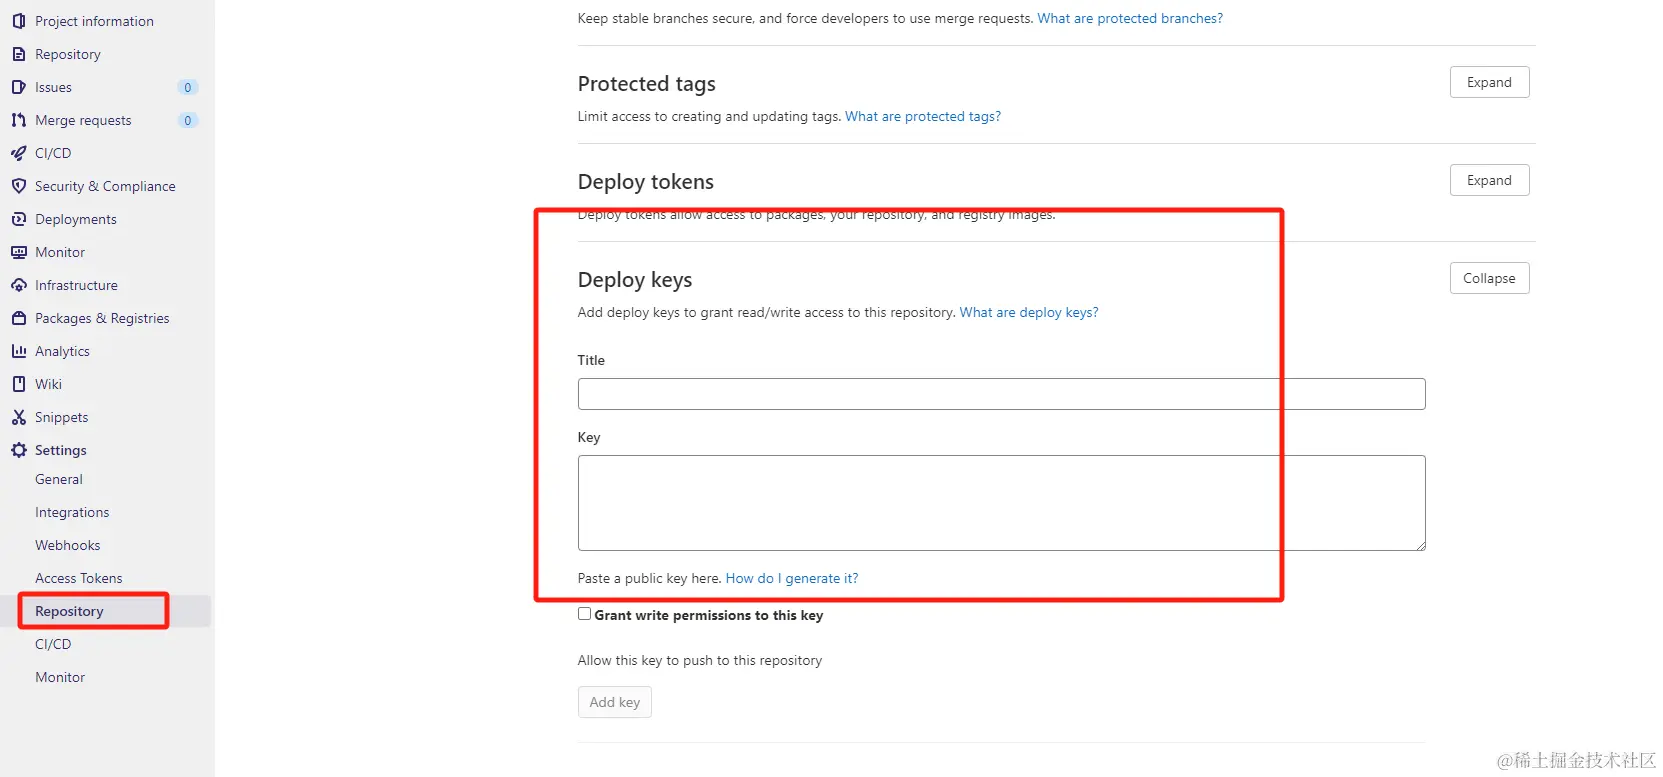Click the Snippets scissors icon
Viewport: 1663px width, 777px height.
18,417
